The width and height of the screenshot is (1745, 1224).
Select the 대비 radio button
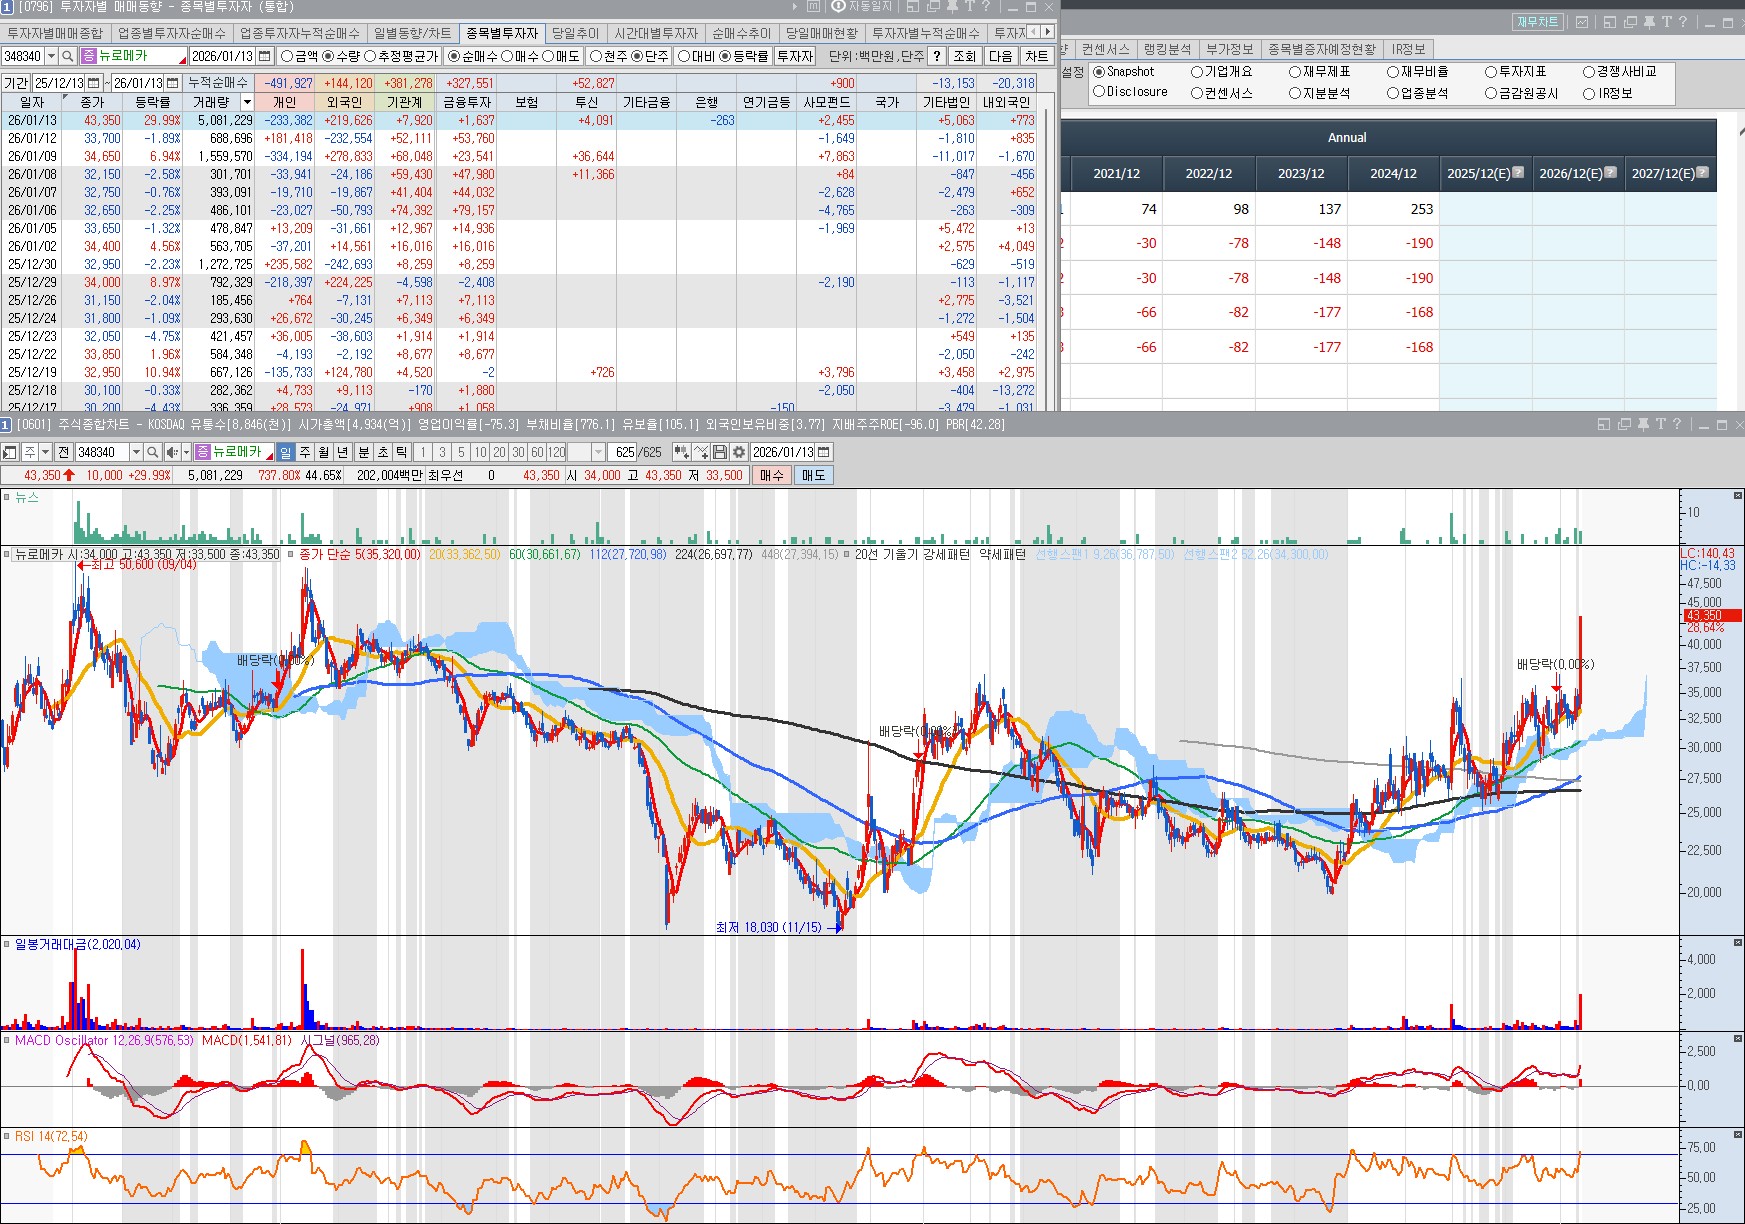[x=684, y=56]
